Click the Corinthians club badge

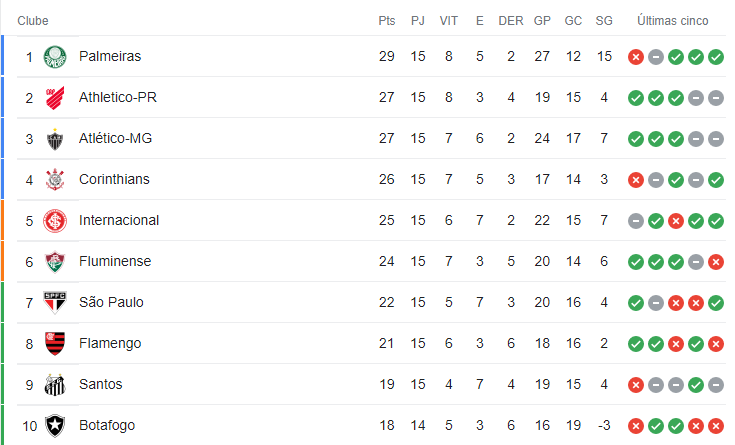[x=55, y=180]
